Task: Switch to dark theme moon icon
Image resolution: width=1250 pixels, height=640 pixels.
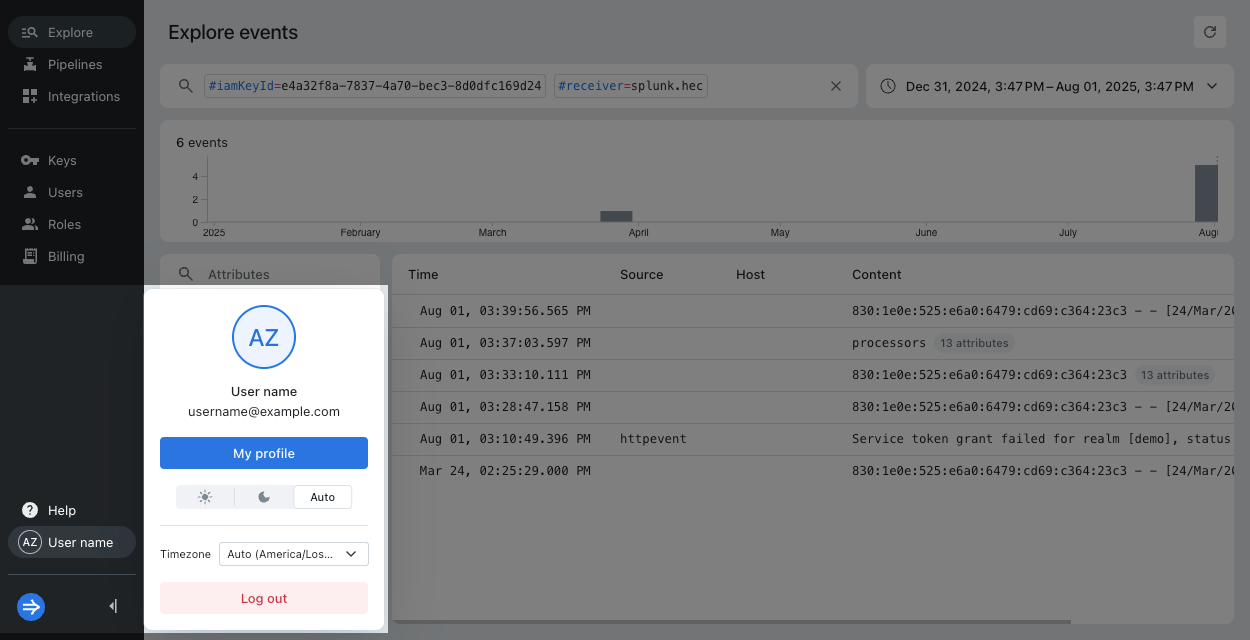Action: pos(264,497)
